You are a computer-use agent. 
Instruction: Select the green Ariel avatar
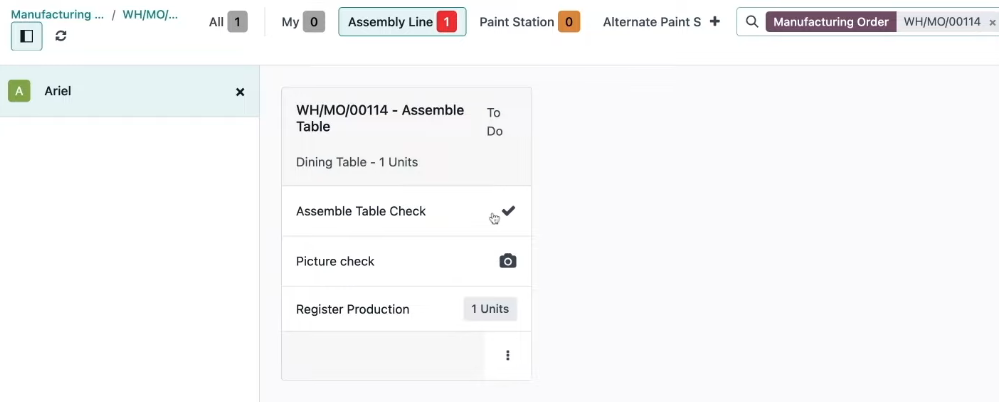coord(19,91)
